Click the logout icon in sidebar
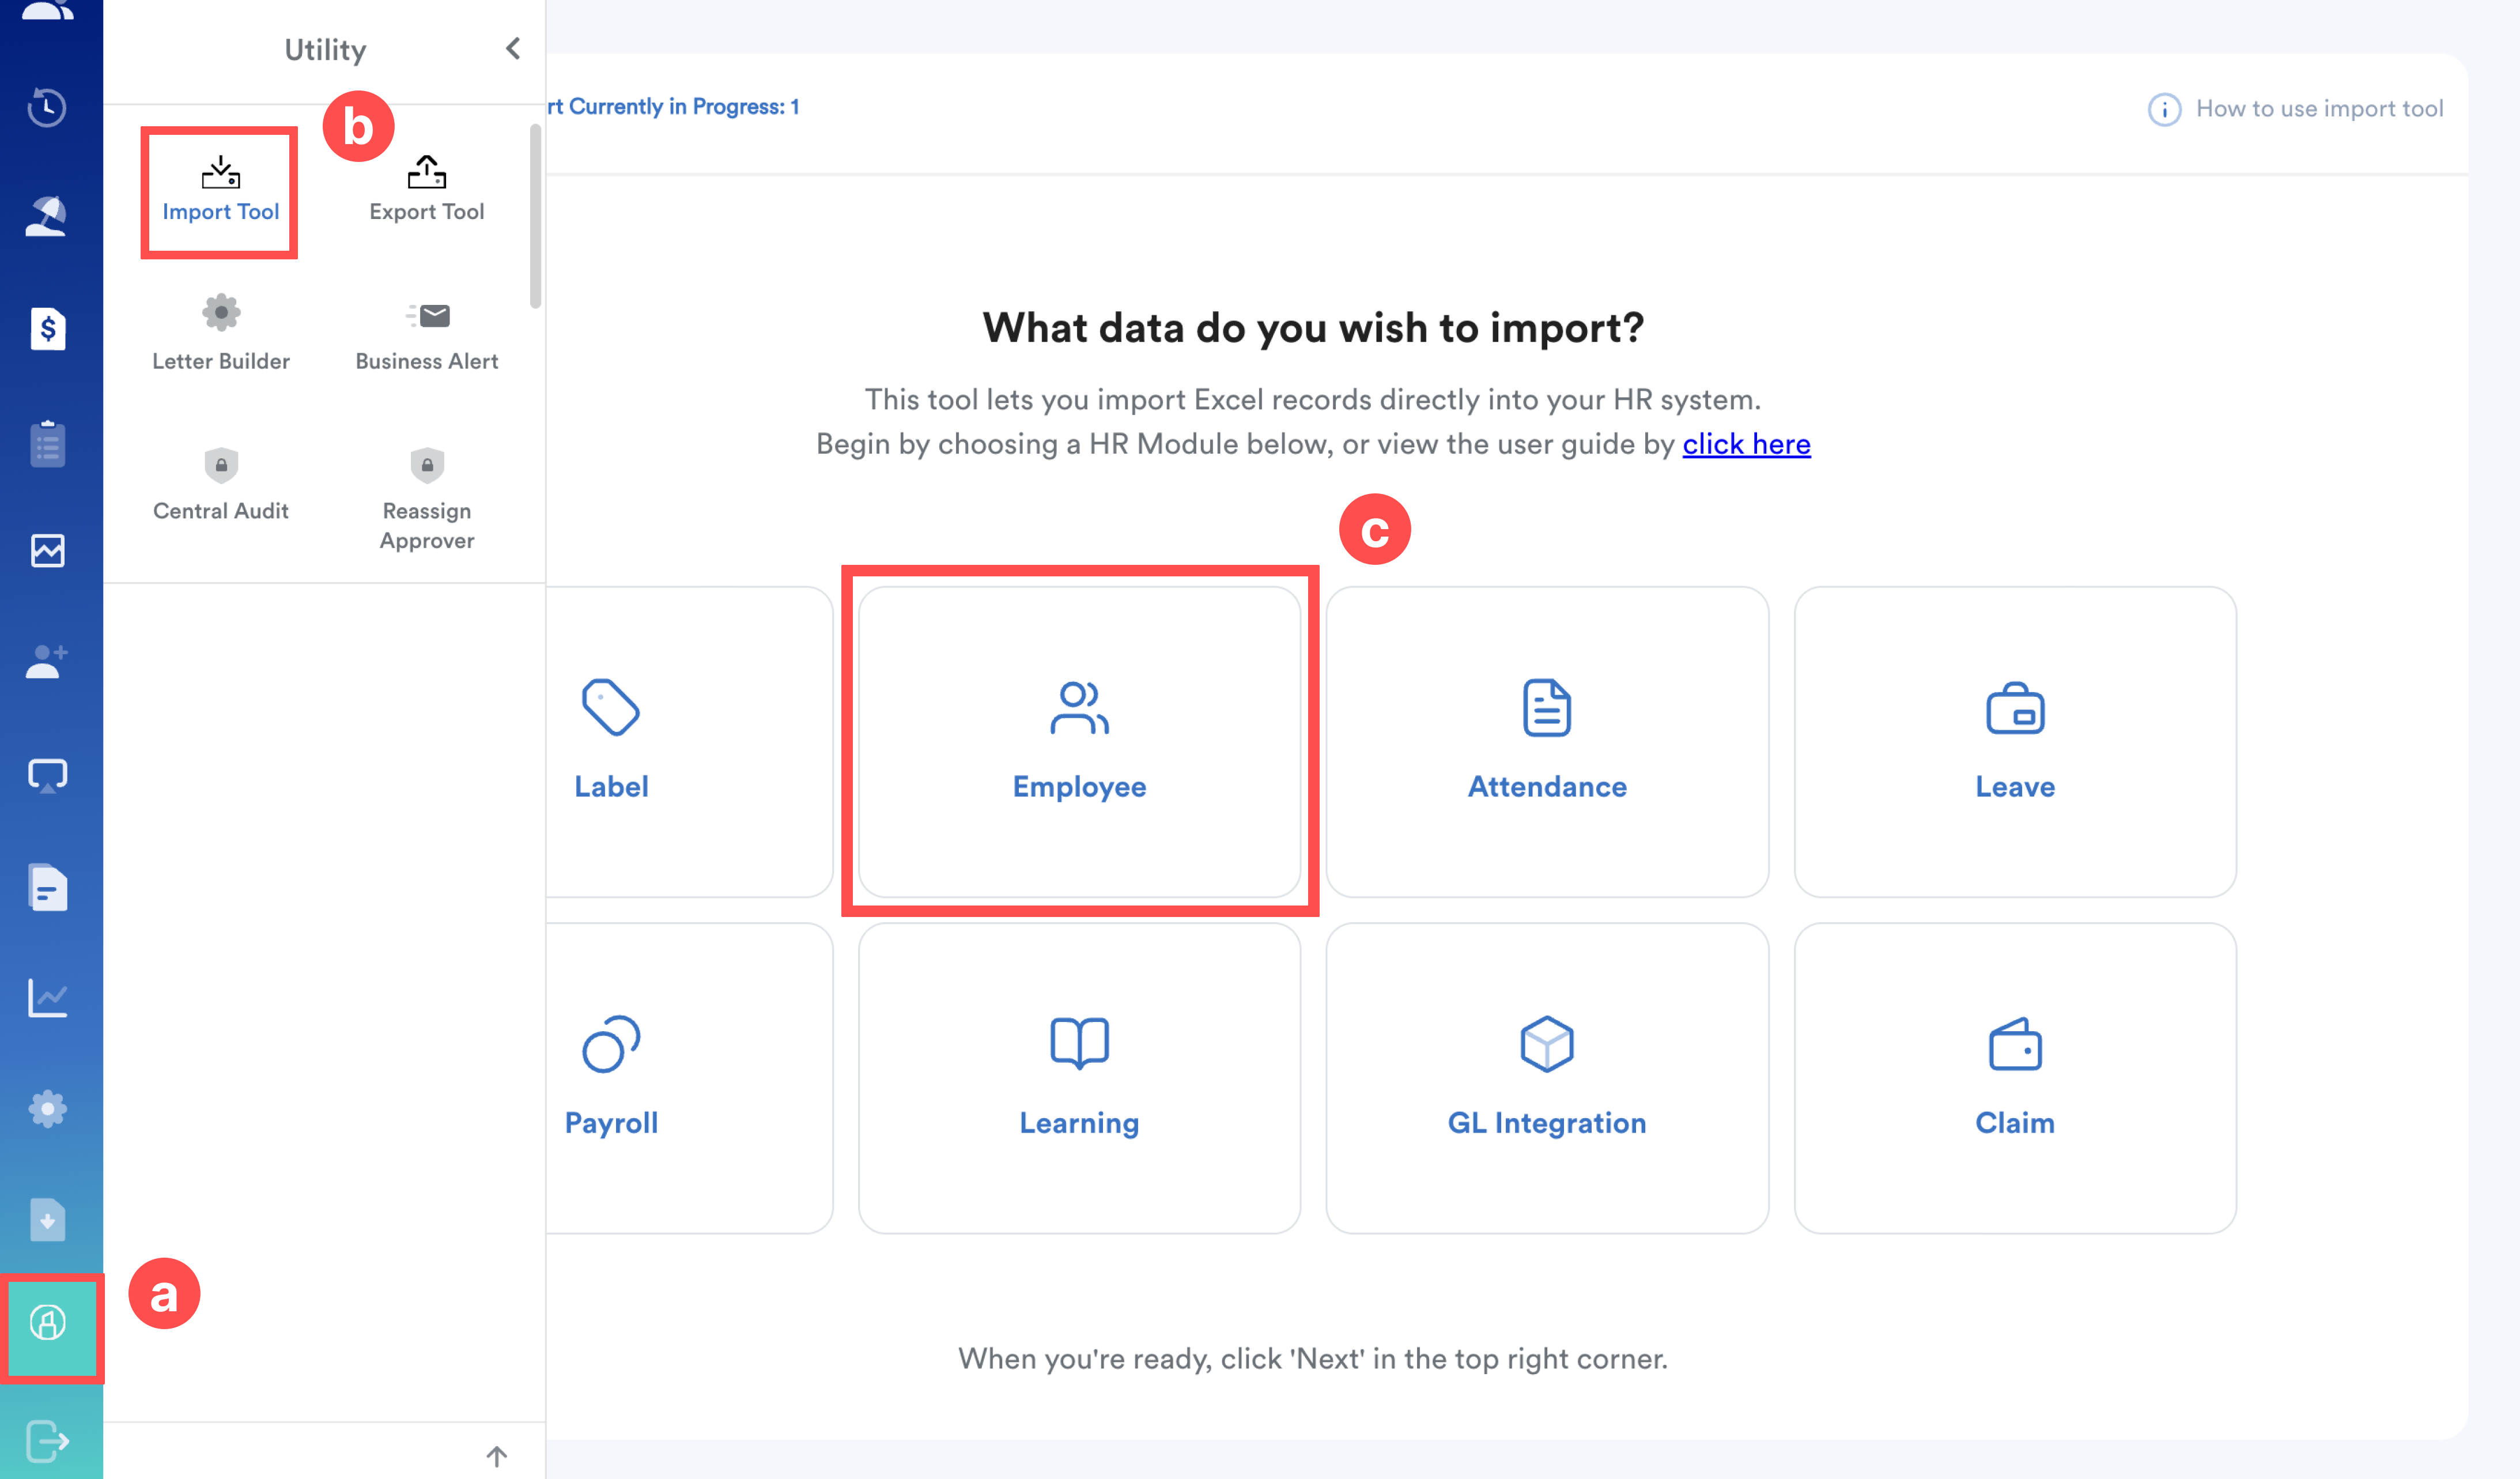The height and width of the screenshot is (1479, 2520). click(x=47, y=1441)
